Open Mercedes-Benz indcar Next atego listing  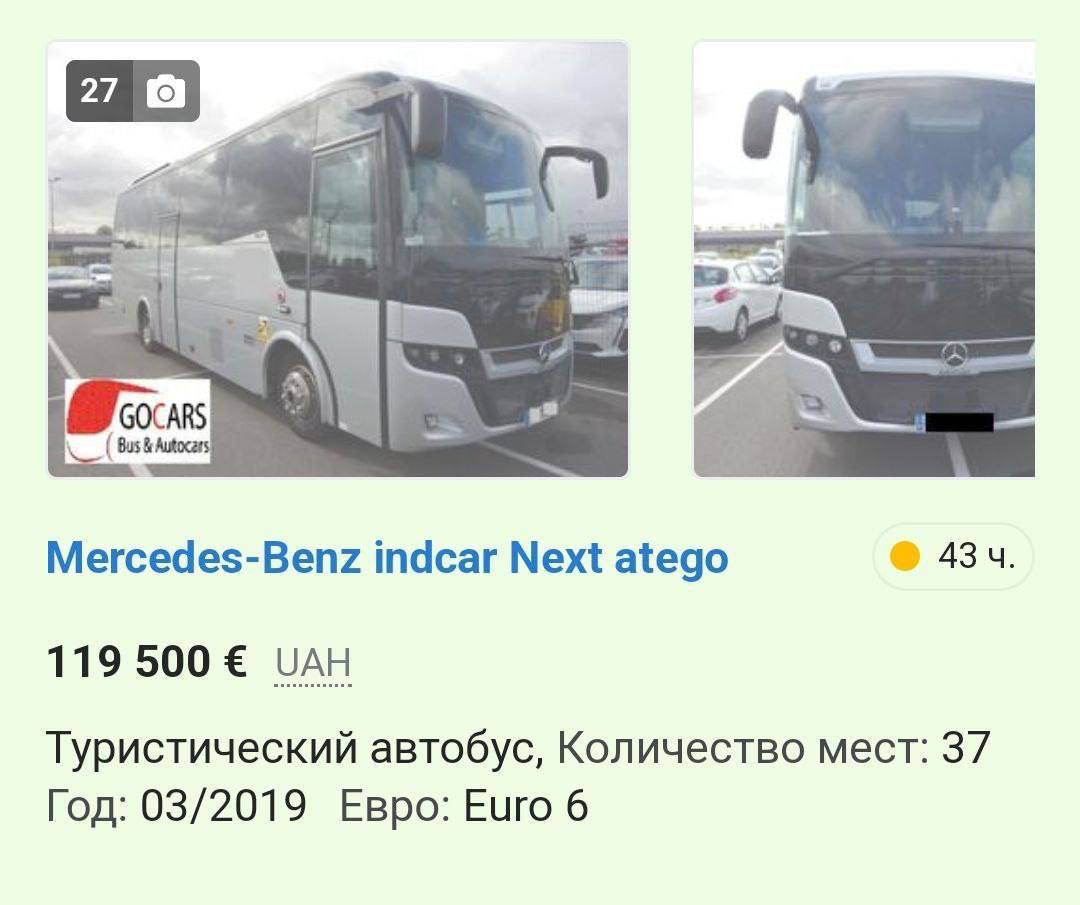(387, 557)
